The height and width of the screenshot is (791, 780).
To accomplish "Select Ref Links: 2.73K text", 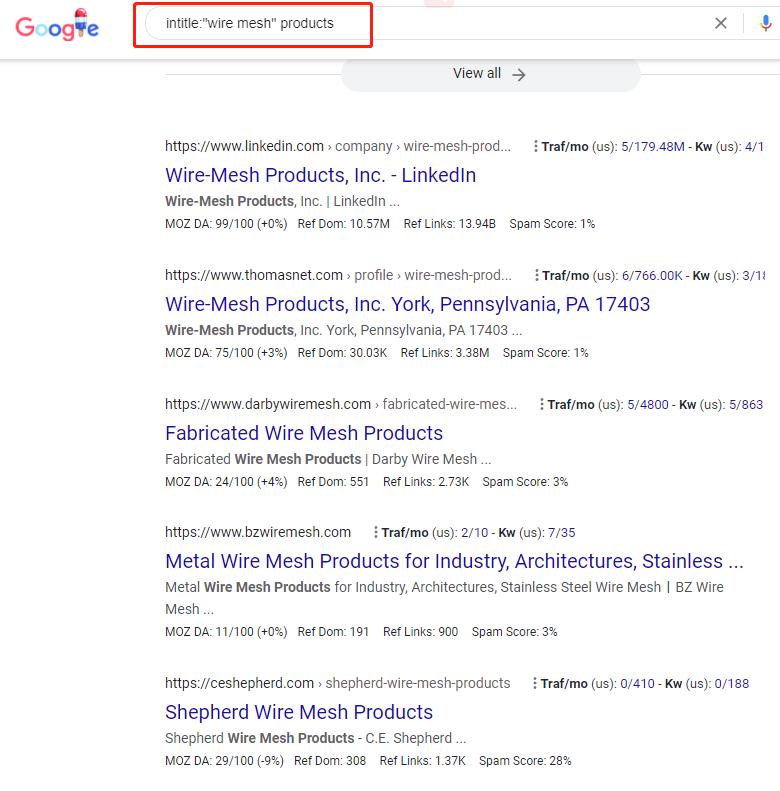I will [426, 482].
